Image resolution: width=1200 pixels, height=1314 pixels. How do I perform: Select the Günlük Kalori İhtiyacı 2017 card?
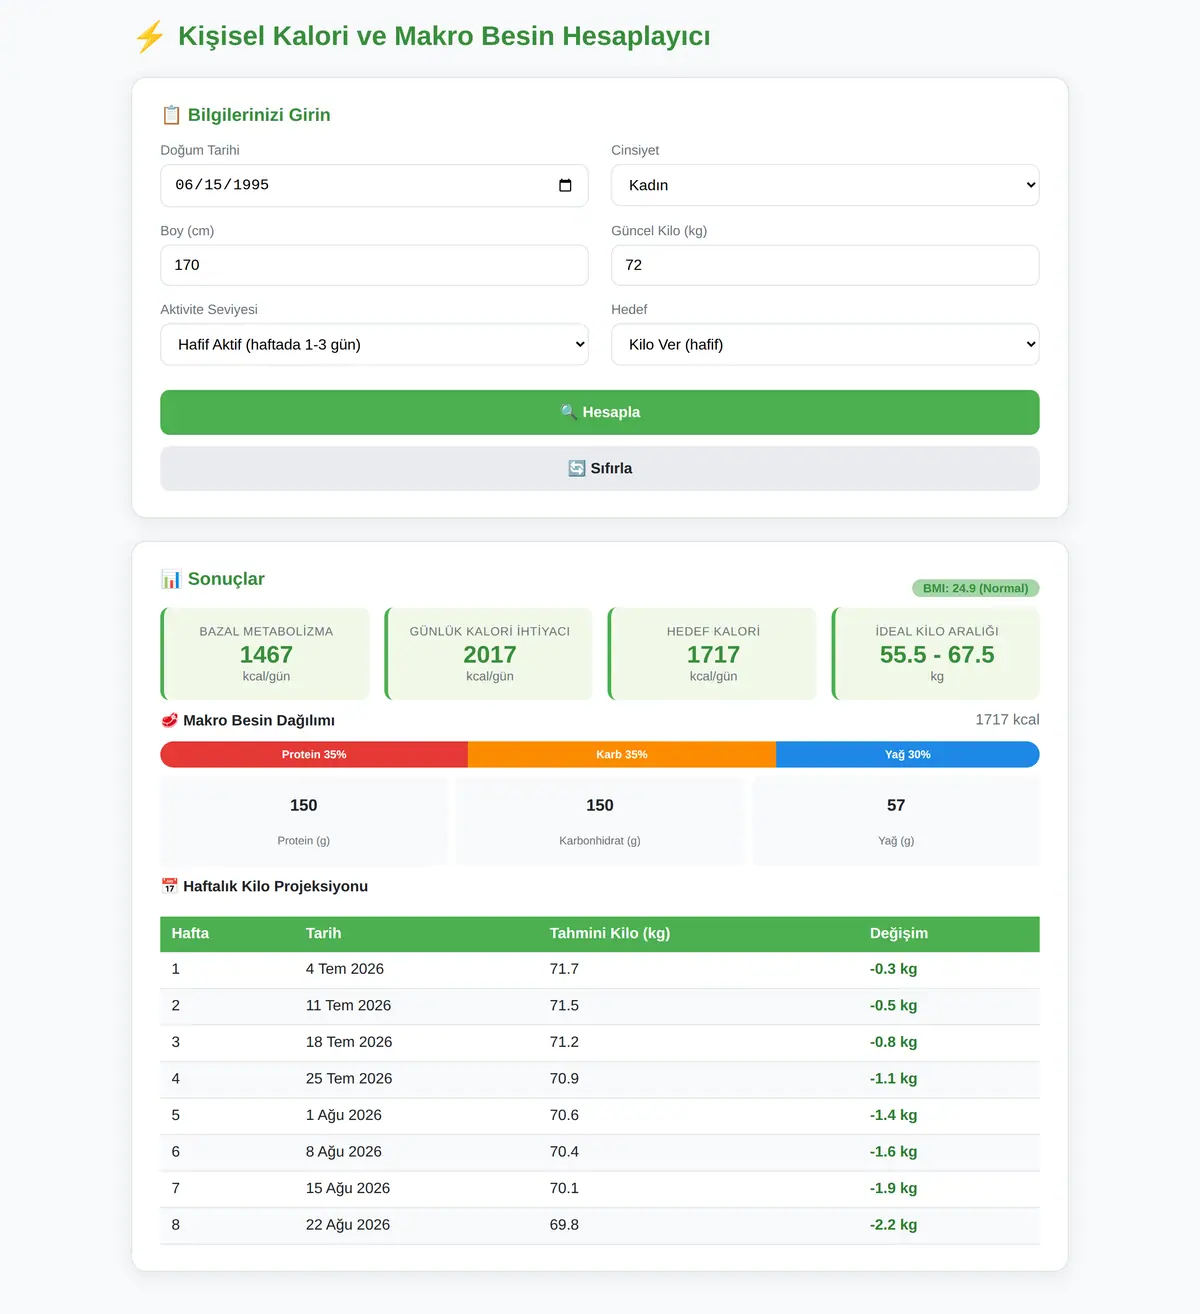pyautogui.click(x=489, y=654)
